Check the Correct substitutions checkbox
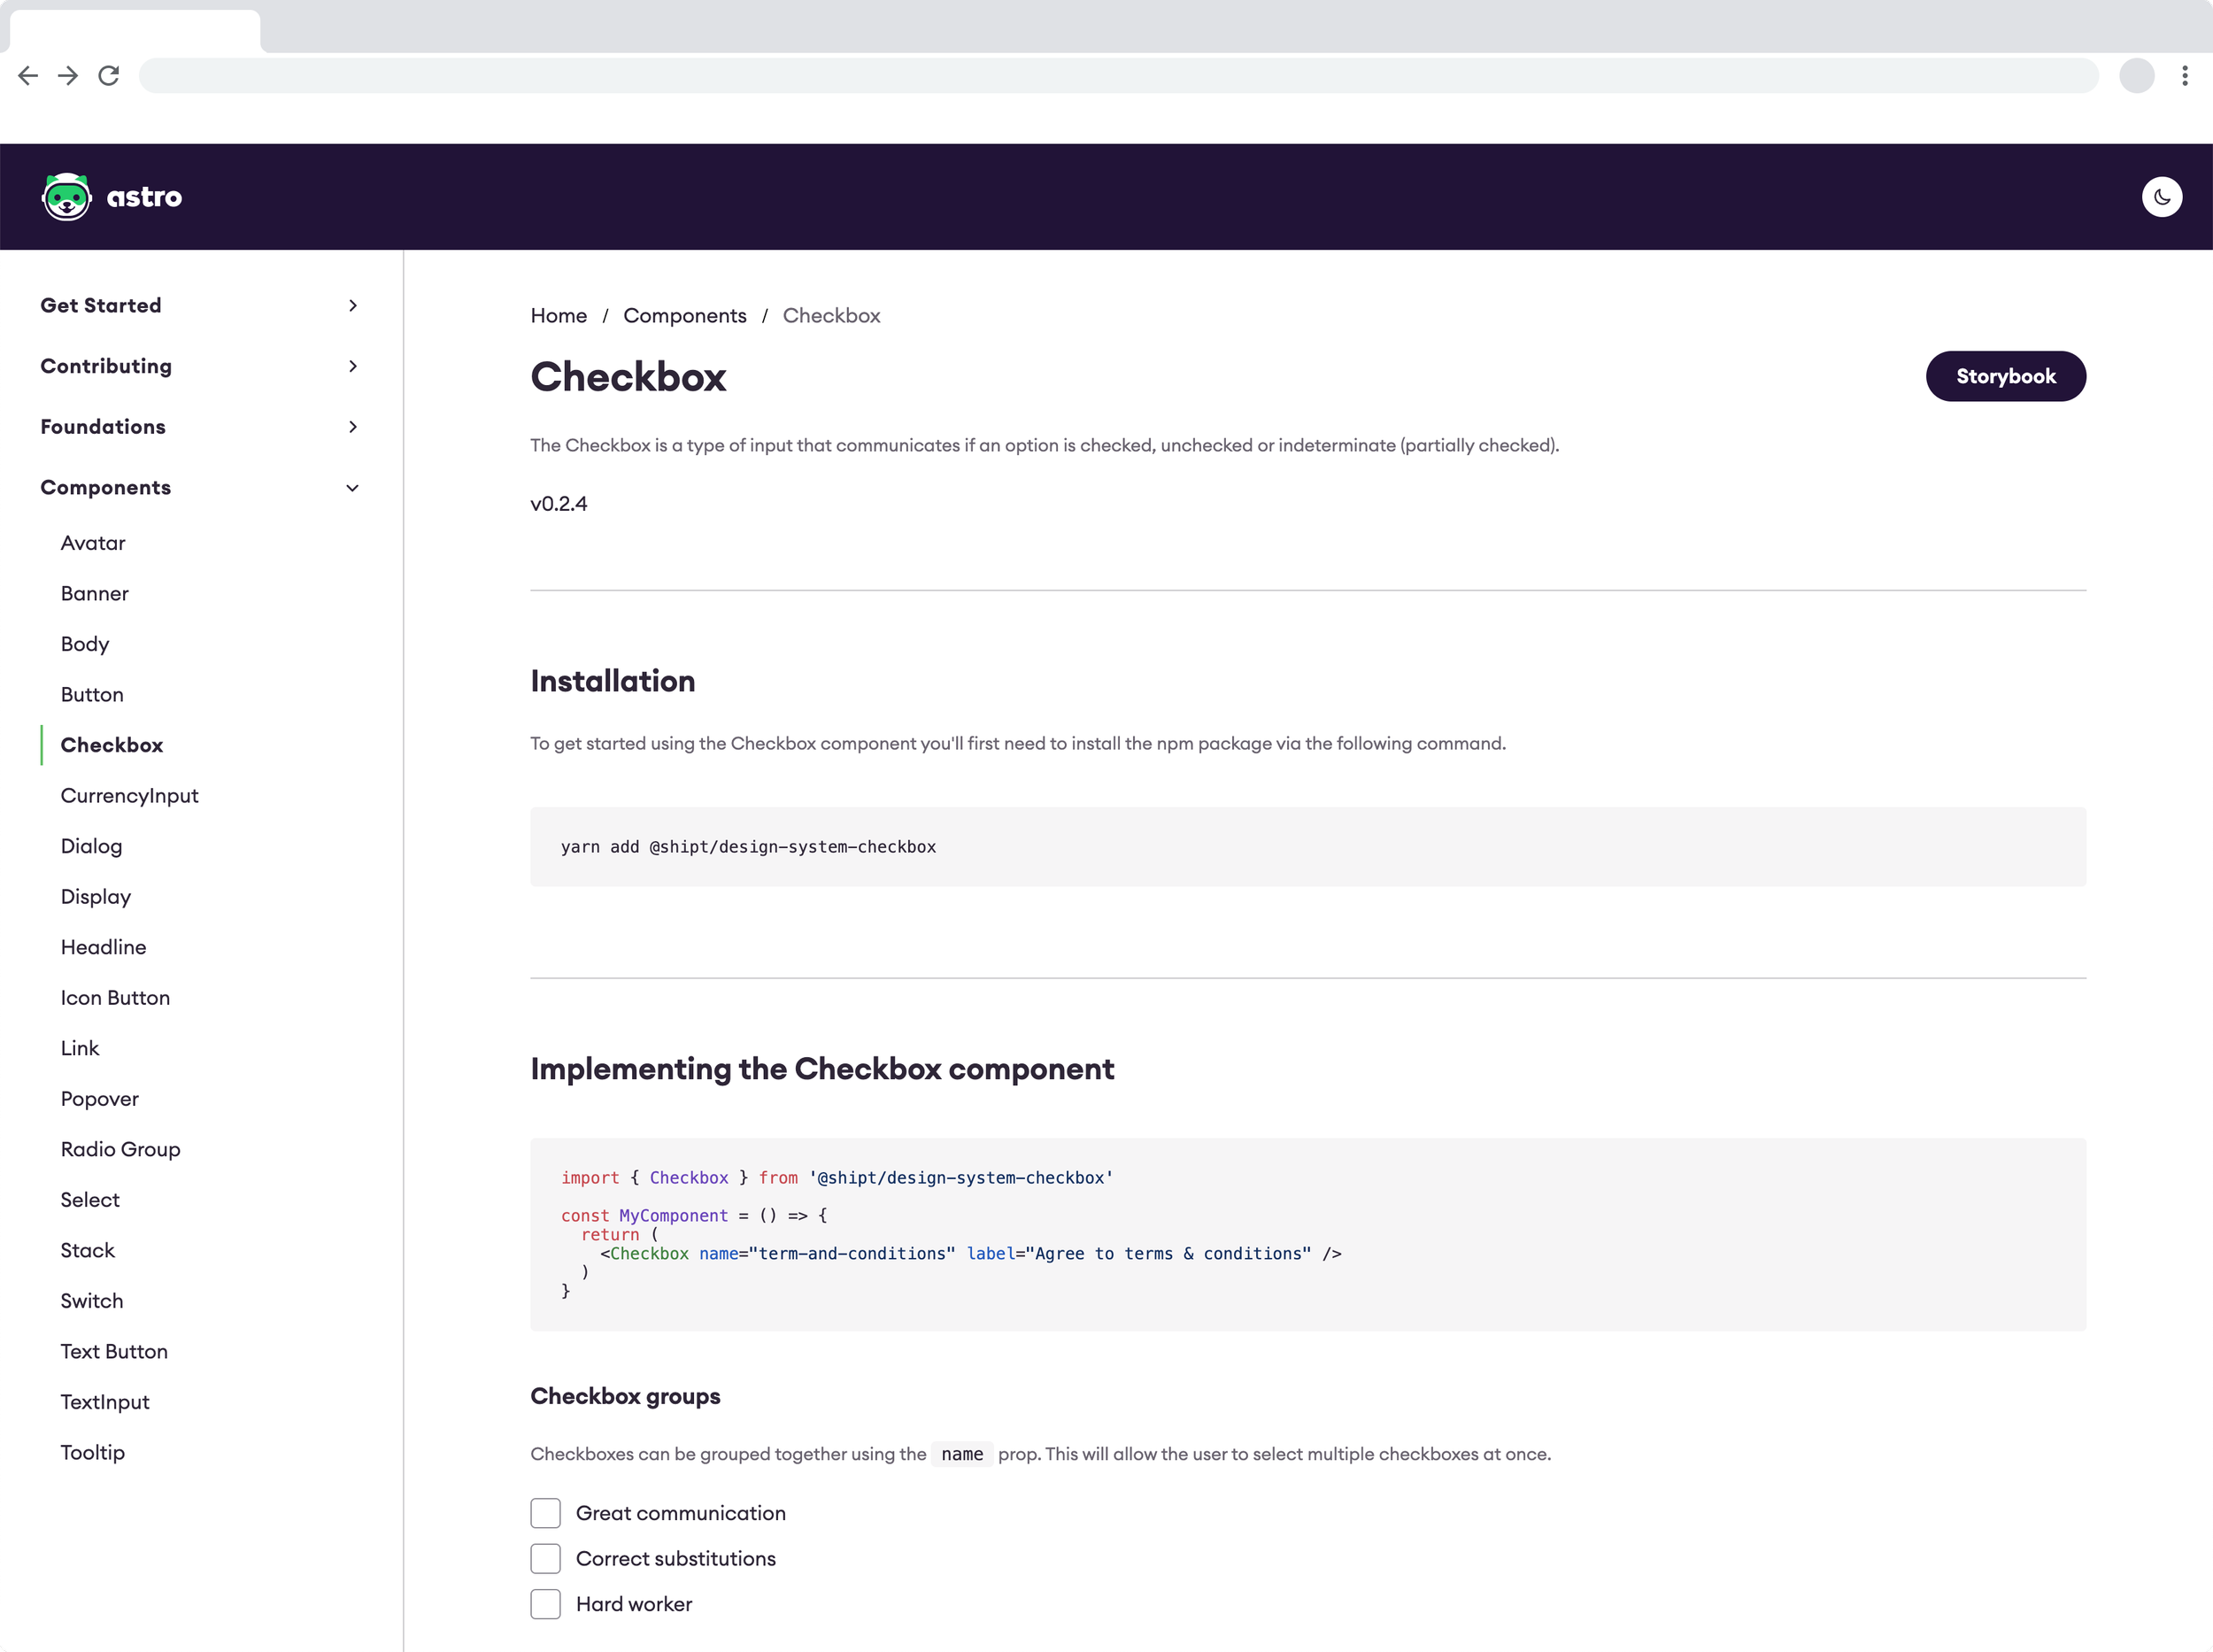This screenshot has width=2213, height=1652. click(x=545, y=1558)
